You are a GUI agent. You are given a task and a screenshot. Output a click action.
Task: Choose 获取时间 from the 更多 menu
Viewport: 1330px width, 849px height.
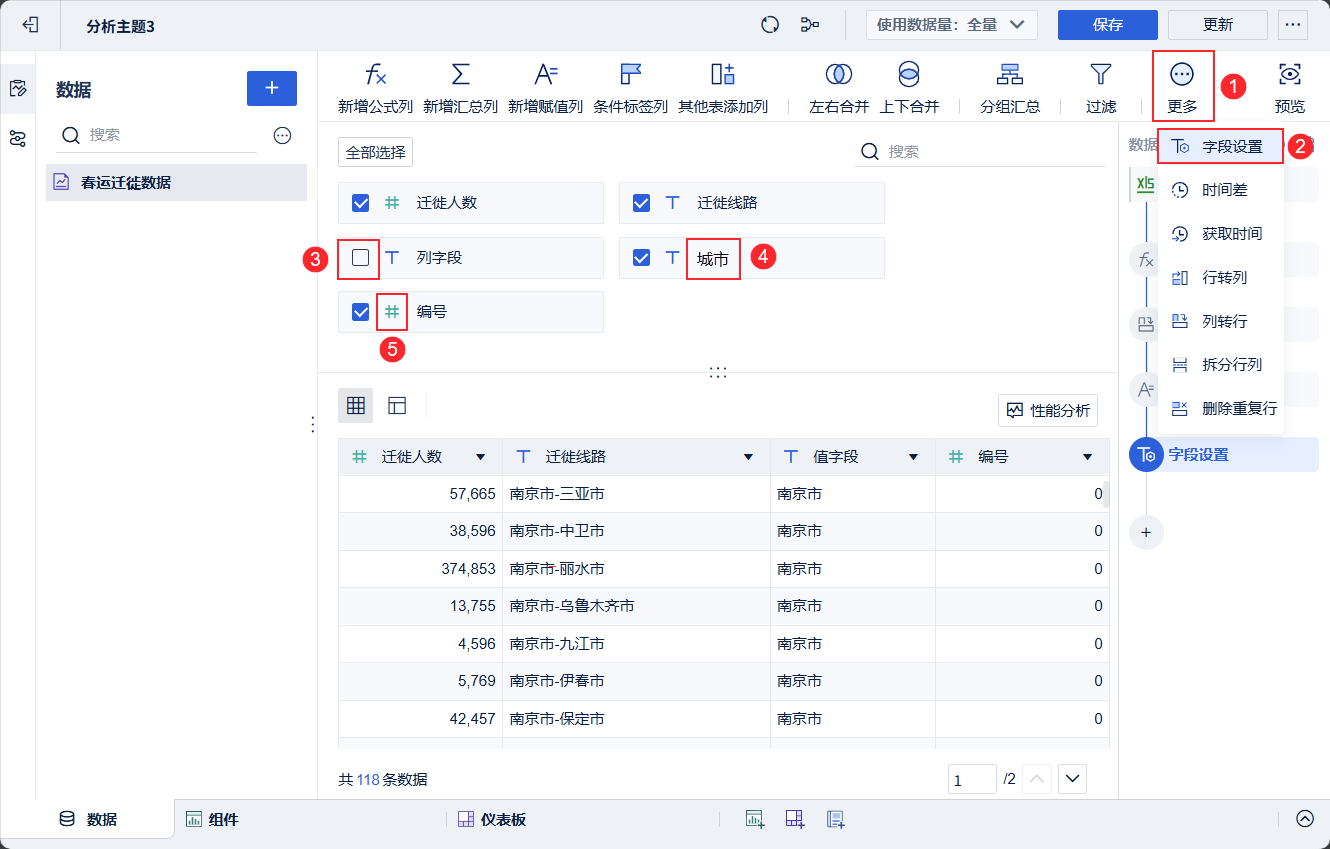click(1221, 234)
